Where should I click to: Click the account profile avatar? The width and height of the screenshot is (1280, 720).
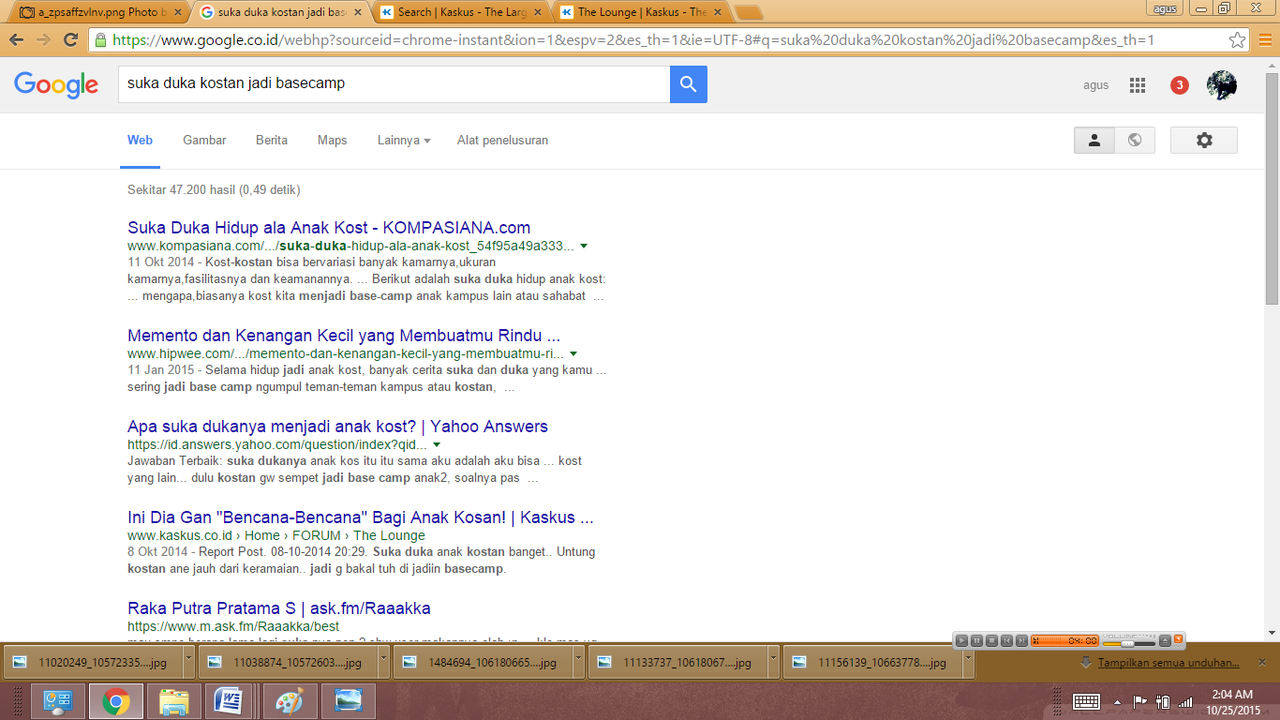[x=1221, y=85]
